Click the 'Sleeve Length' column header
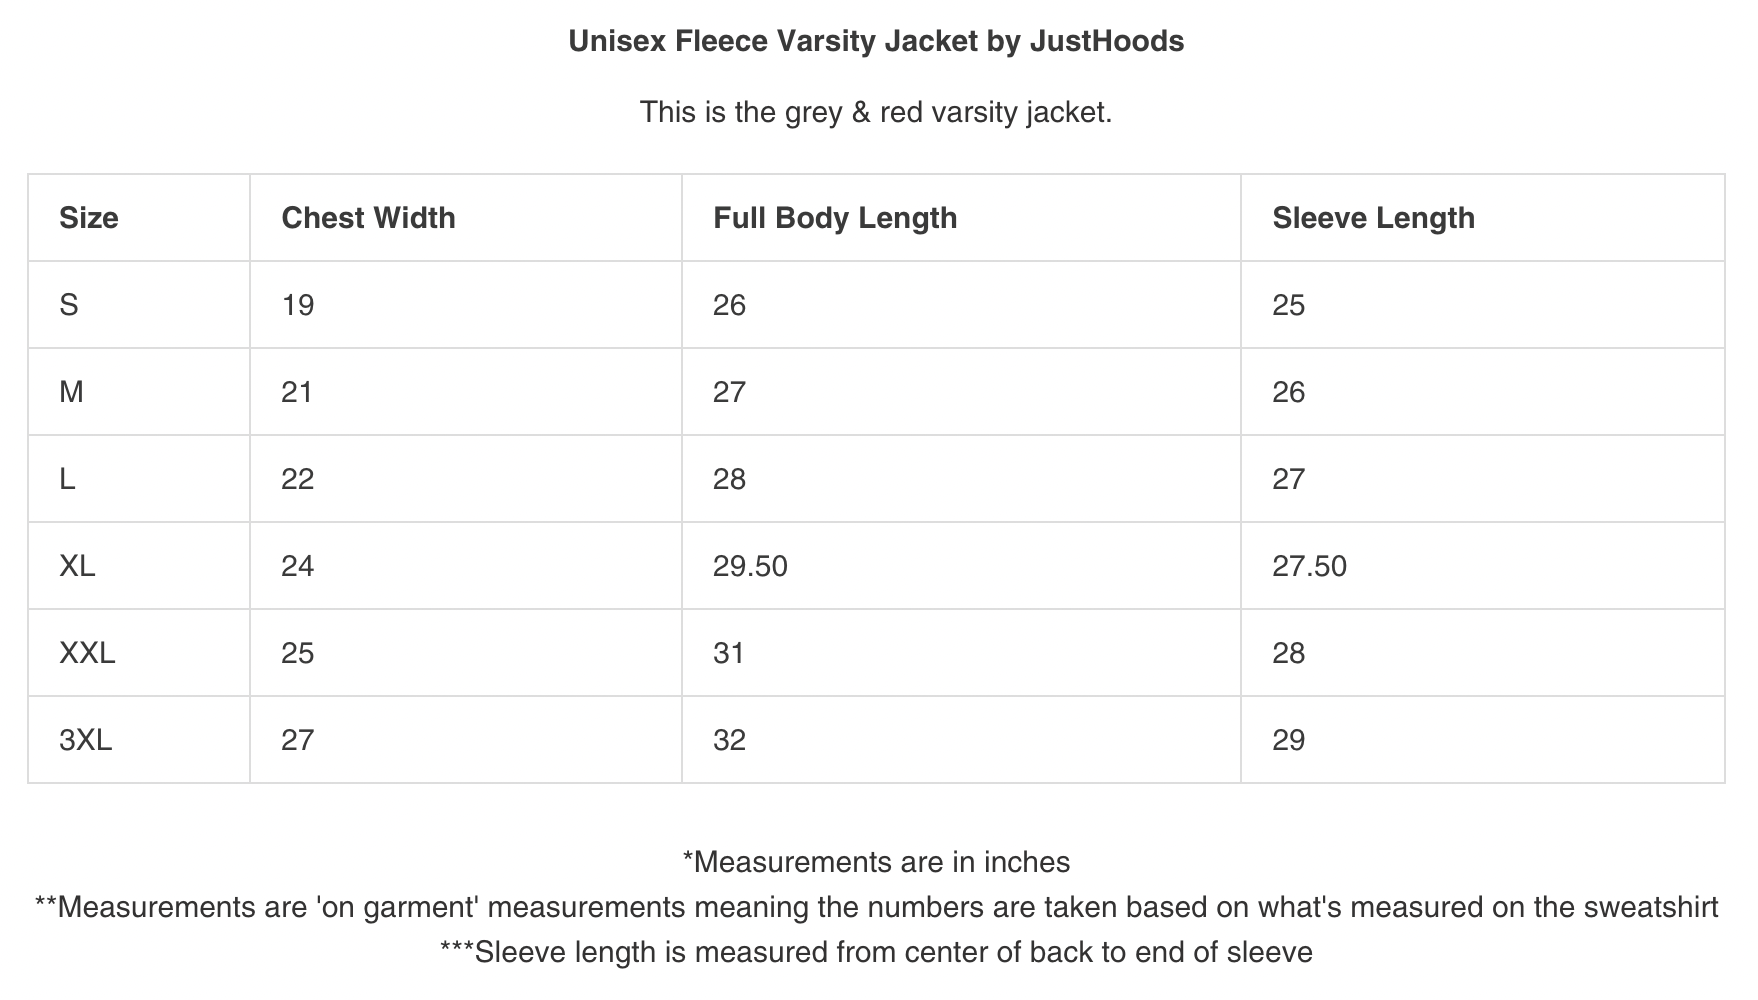The height and width of the screenshot is (1000, 1758). 1373,218
